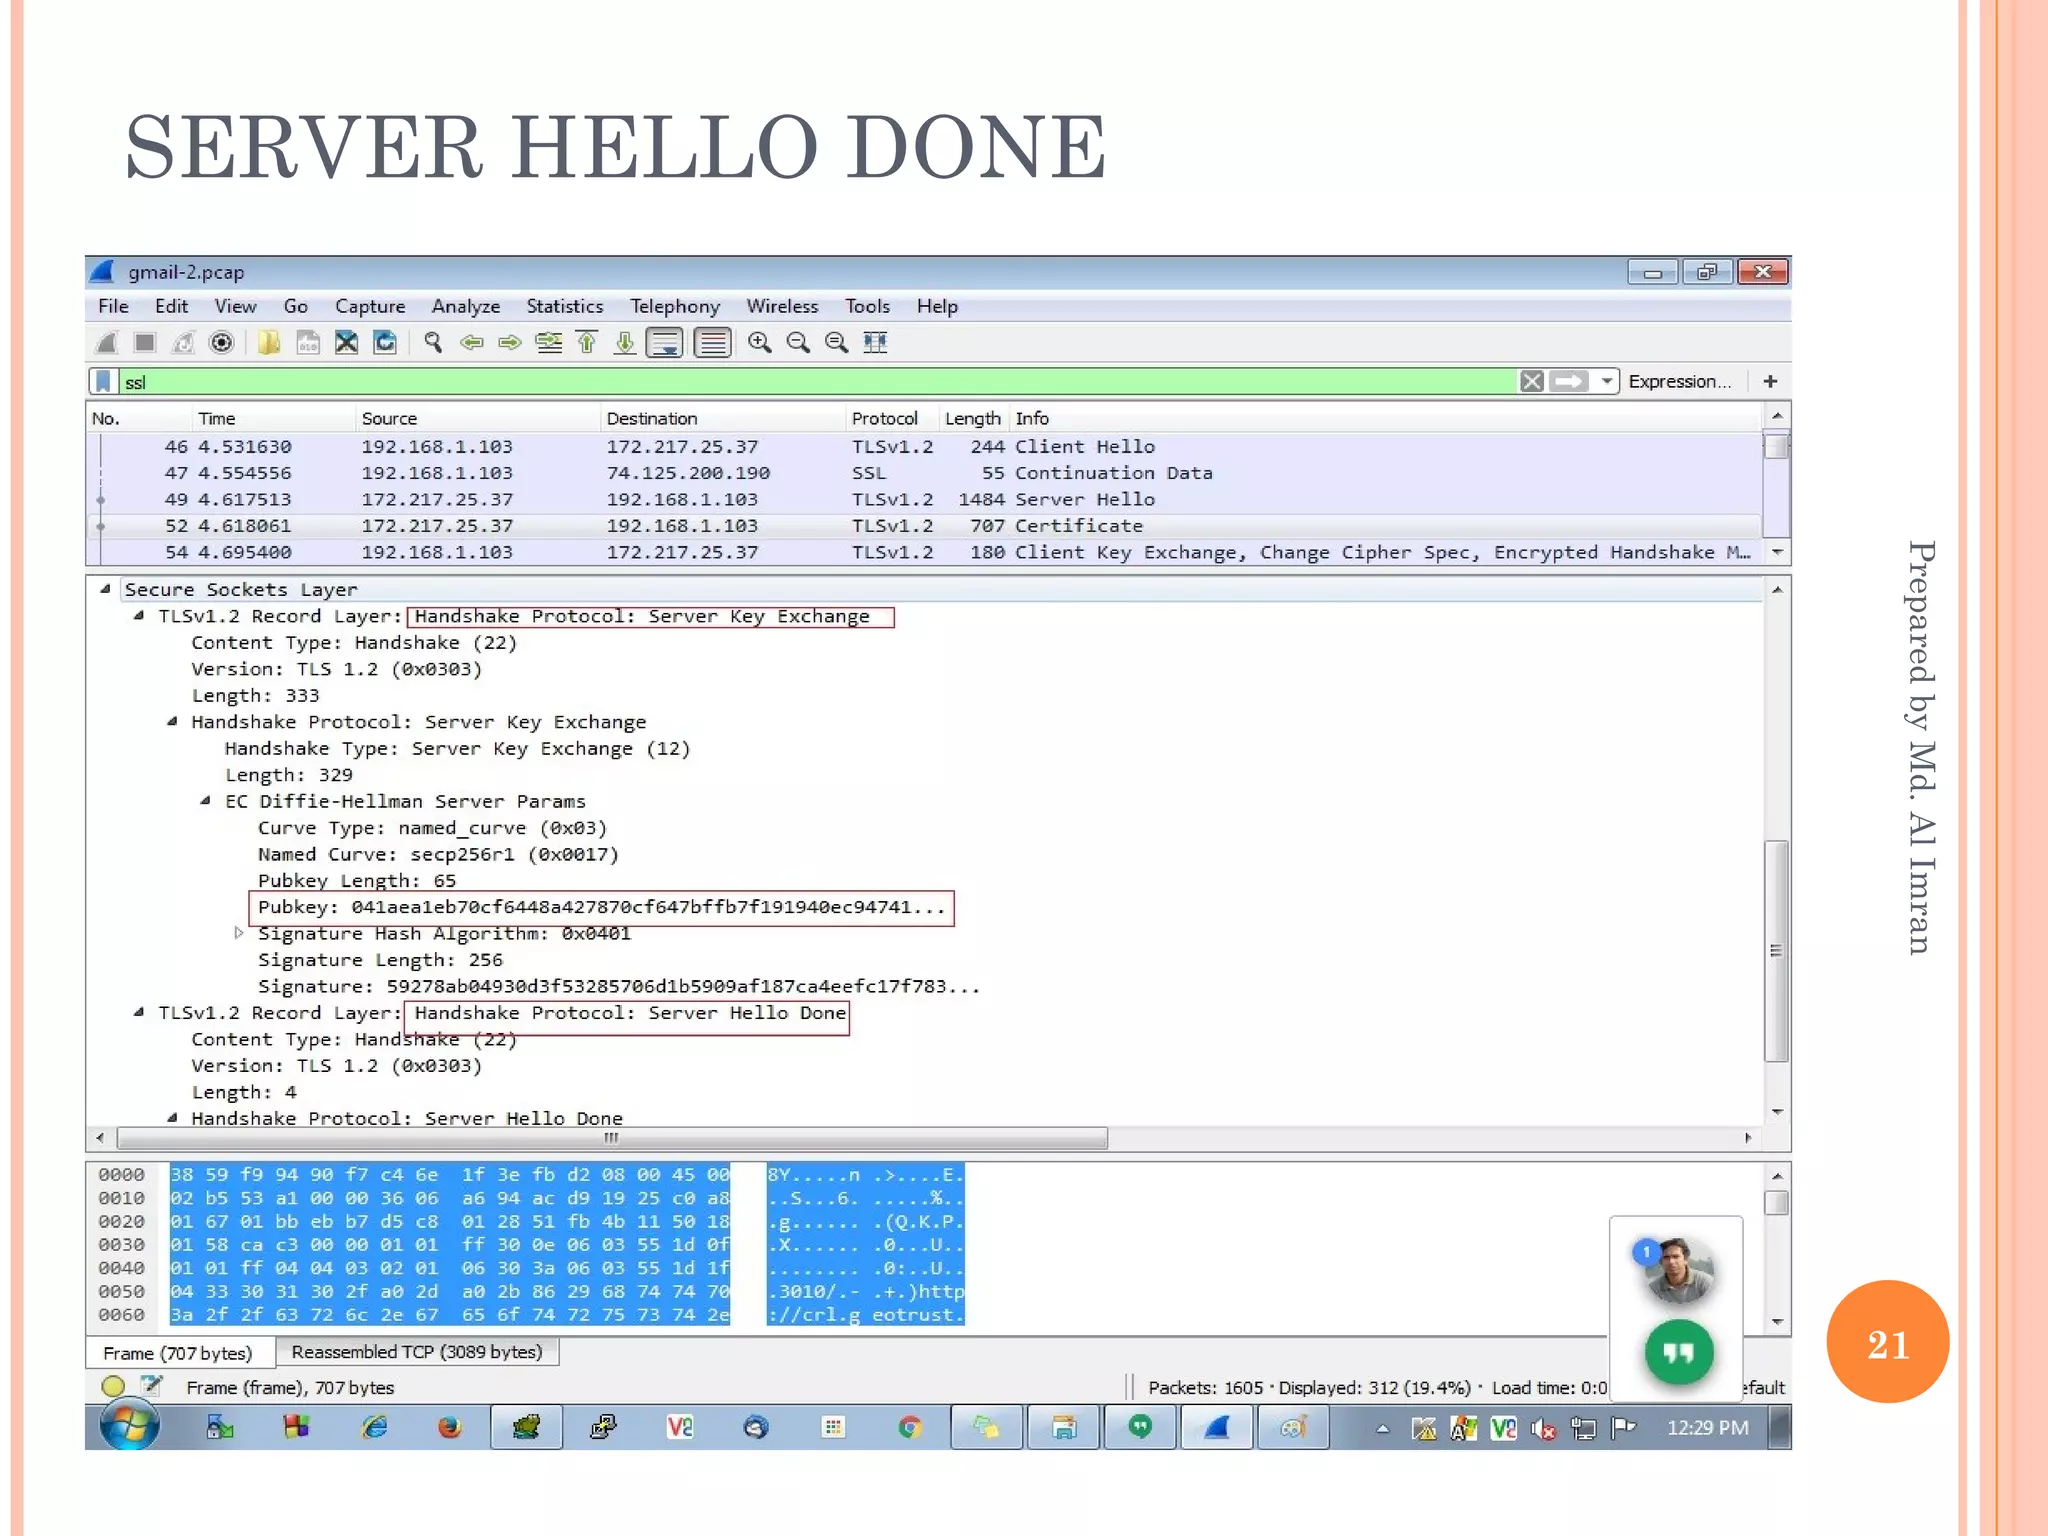
Task: Clear the ssl display filter
Action: [1531, 381]
